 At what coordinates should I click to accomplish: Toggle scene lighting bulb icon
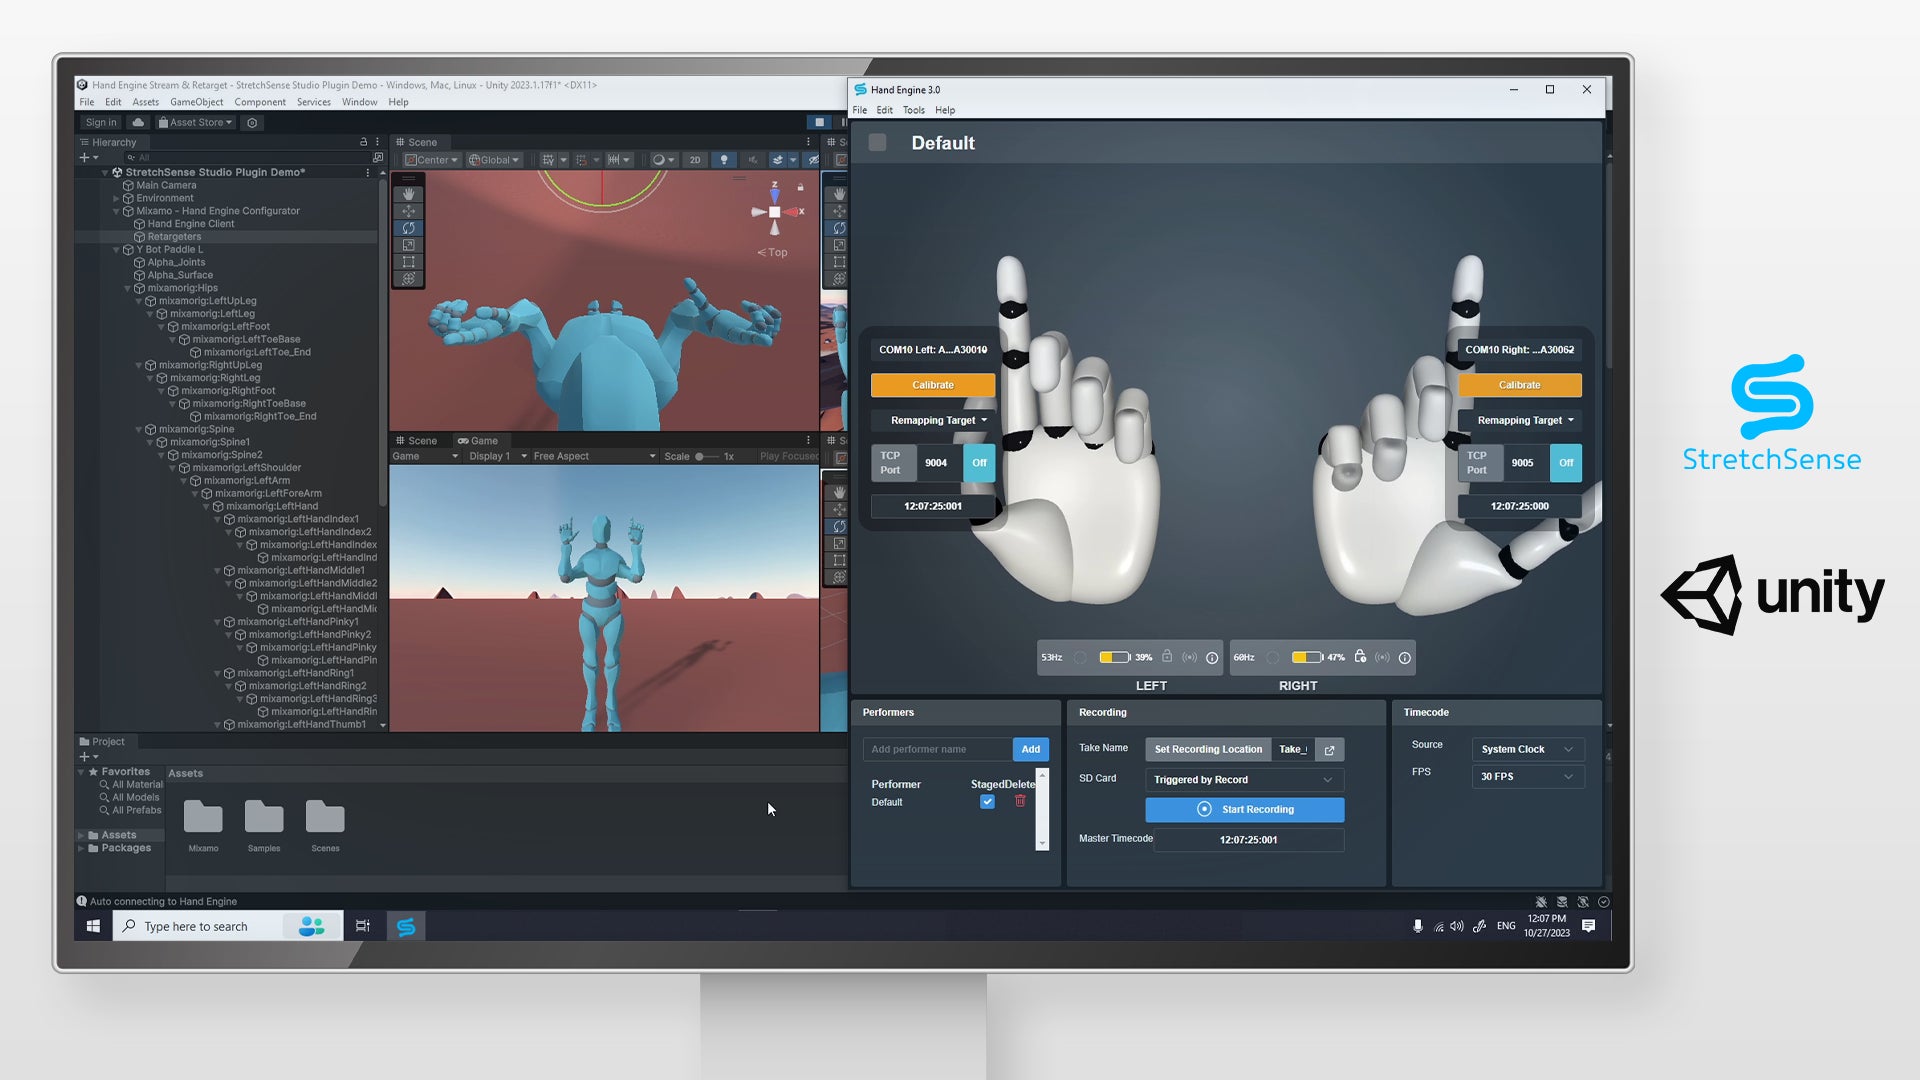pos(724,160)
